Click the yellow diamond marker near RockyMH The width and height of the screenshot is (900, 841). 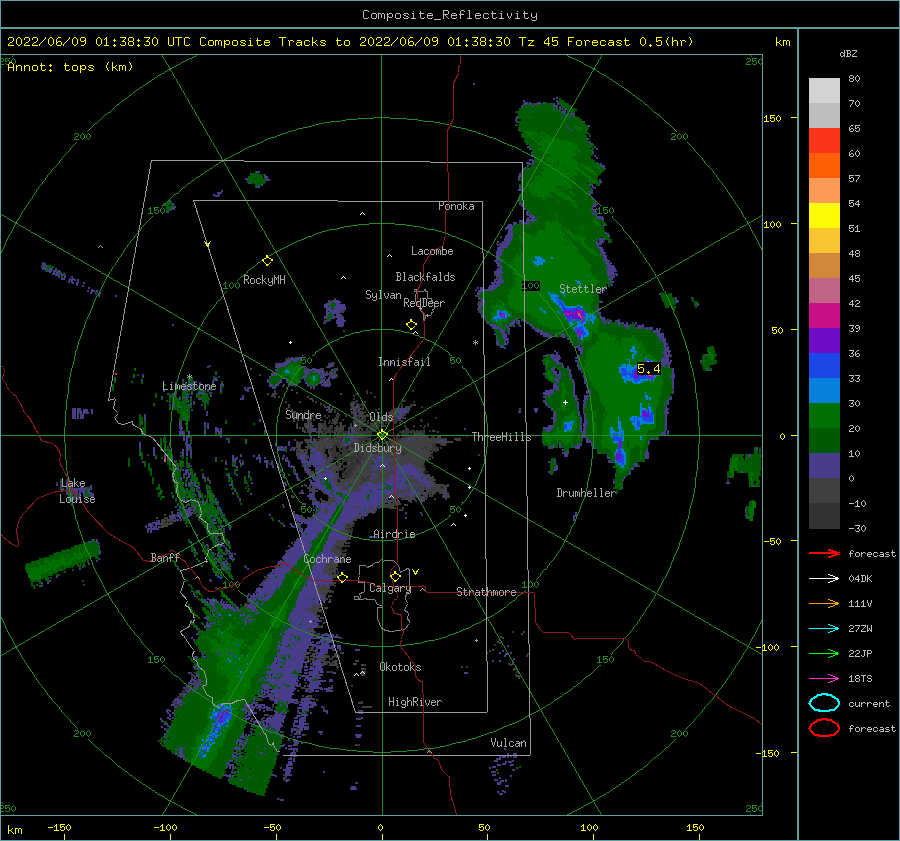pyautogui.click(x=267, y=261)
